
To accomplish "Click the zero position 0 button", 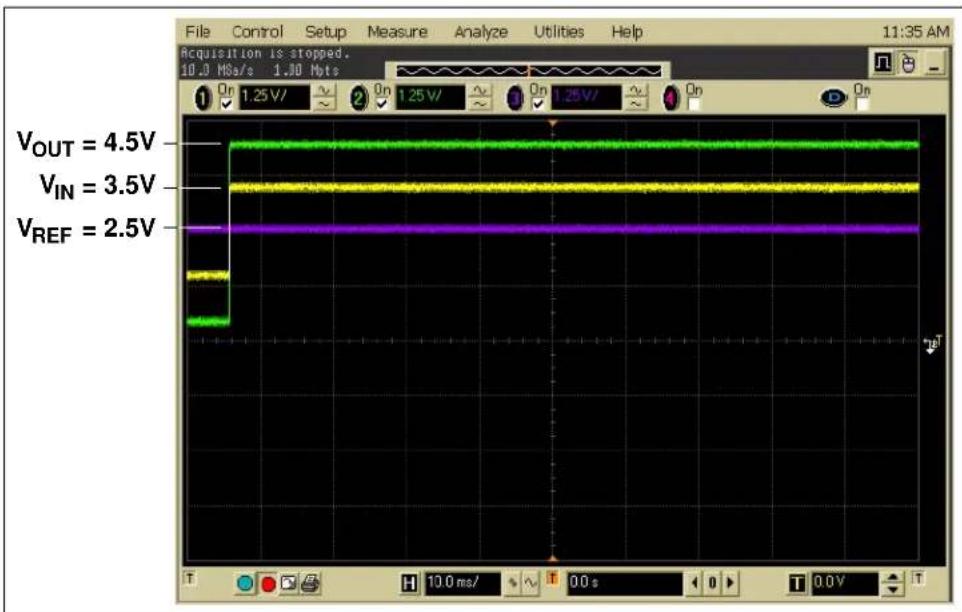I will 712,583.
